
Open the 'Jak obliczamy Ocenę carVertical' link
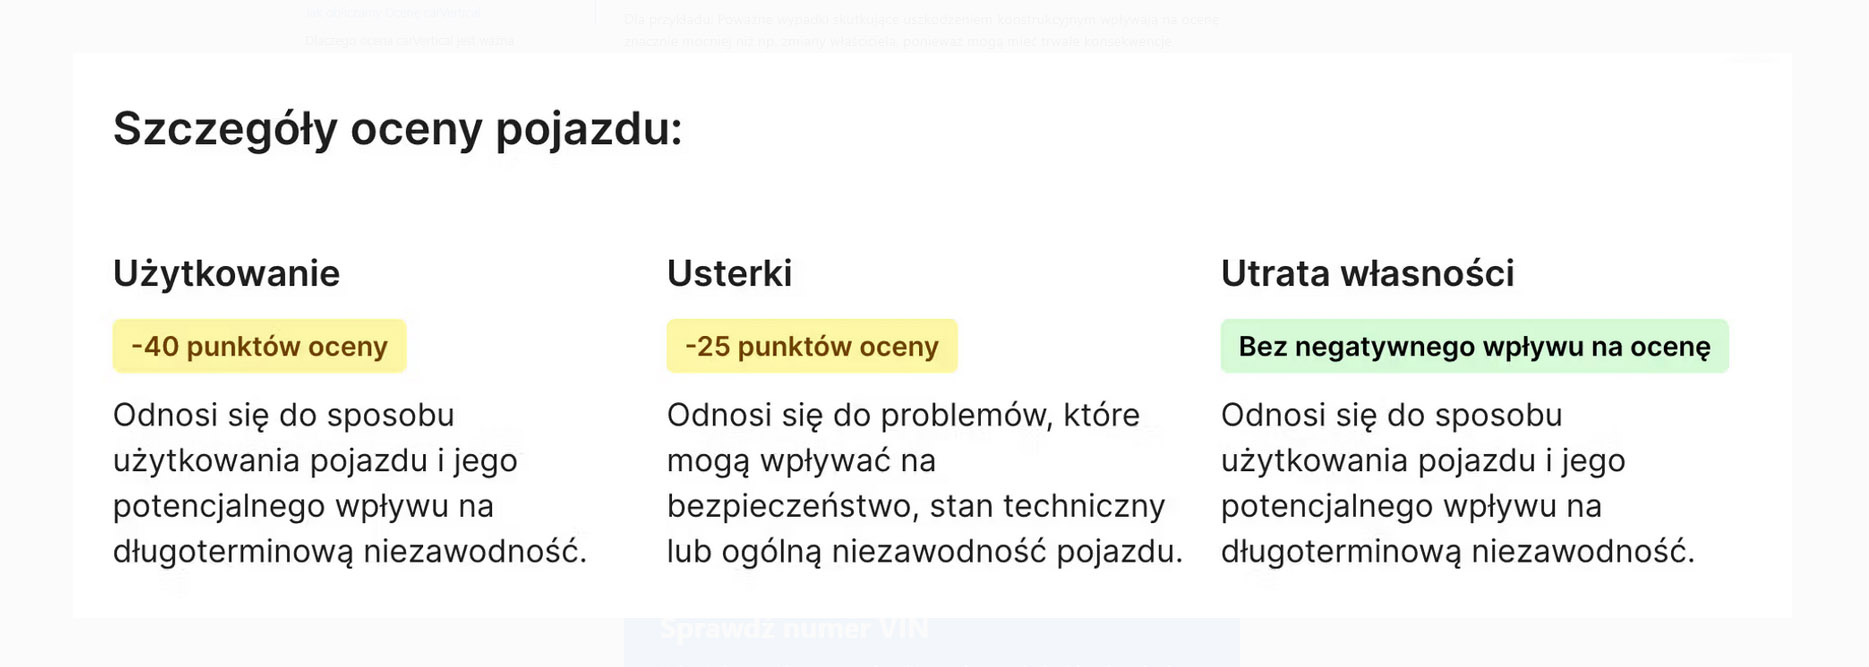coord(393,13)
